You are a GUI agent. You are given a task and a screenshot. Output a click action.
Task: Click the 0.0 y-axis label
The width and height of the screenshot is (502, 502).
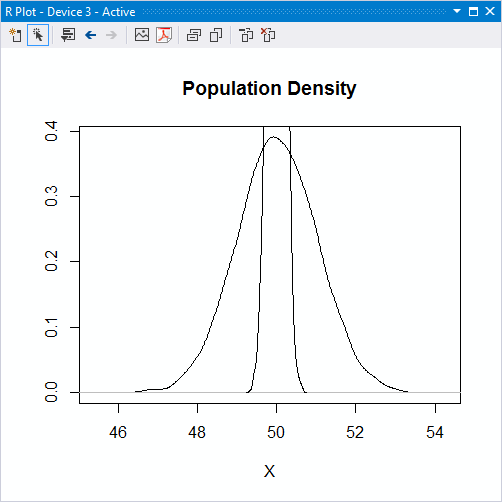click(x=51, y=392)
